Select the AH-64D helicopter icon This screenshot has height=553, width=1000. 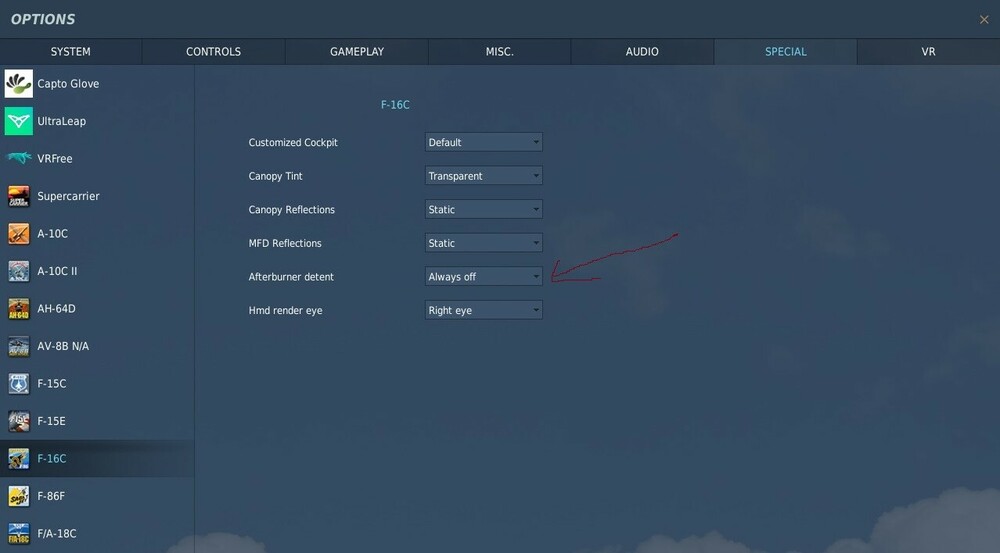(18, 309)
